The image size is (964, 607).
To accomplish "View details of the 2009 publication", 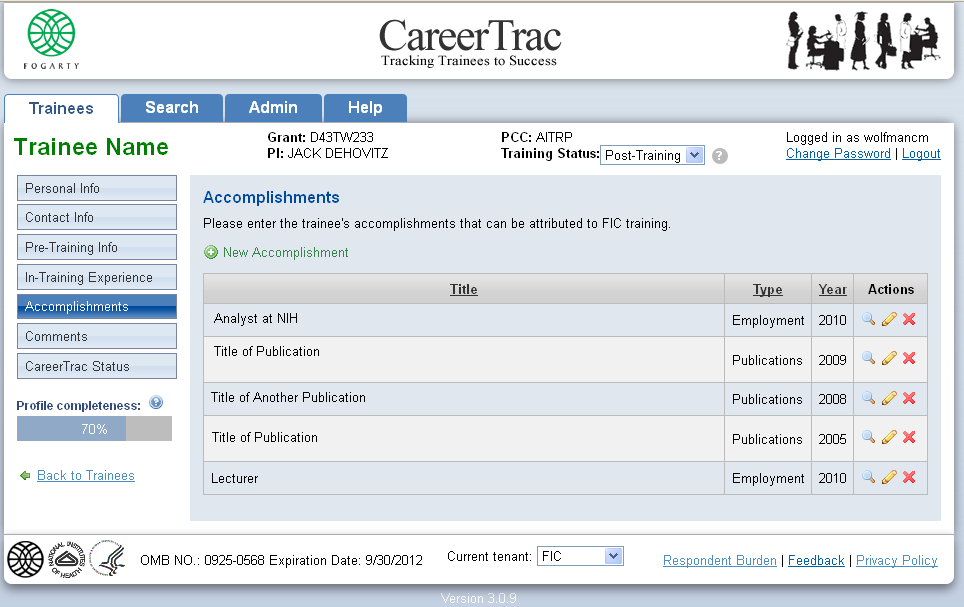I will pos(868,358).
